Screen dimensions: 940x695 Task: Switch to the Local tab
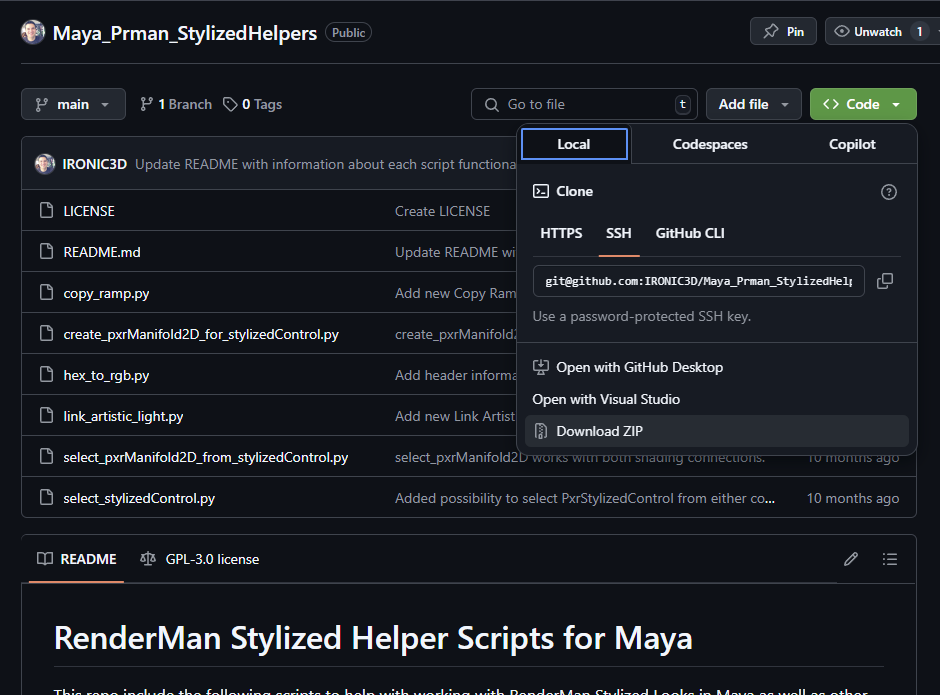click(x=574, y=144)
